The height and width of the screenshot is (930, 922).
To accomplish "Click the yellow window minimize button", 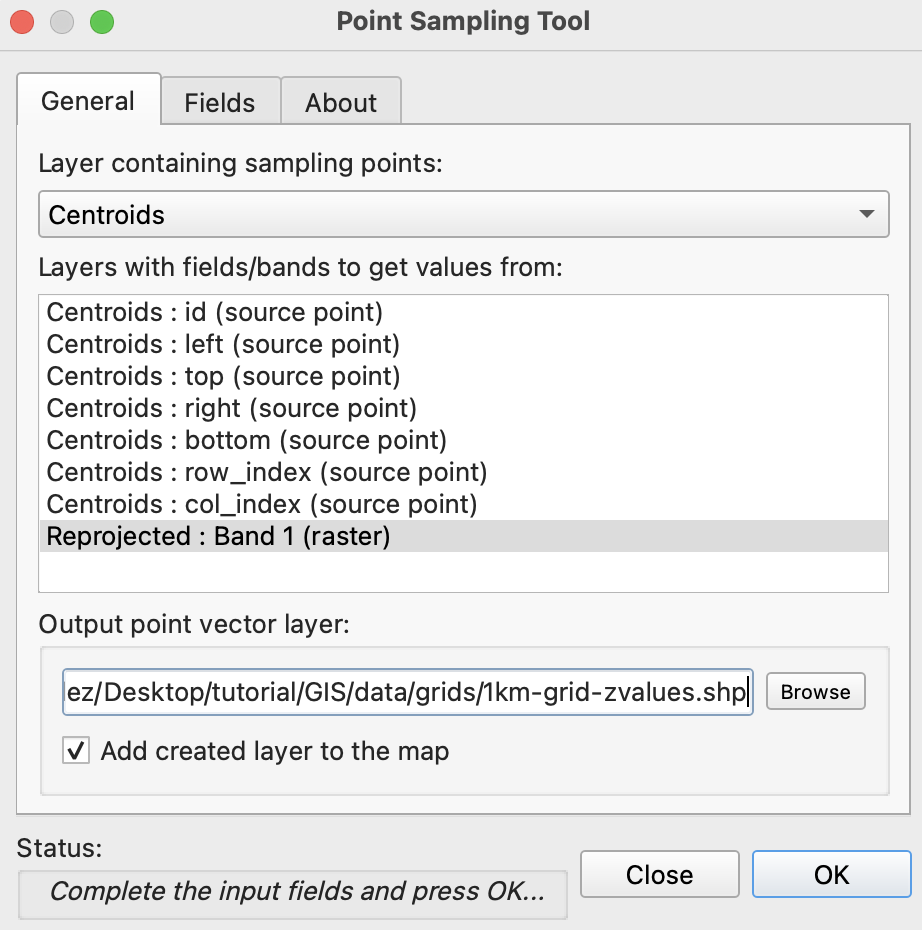I will (63, 21).
